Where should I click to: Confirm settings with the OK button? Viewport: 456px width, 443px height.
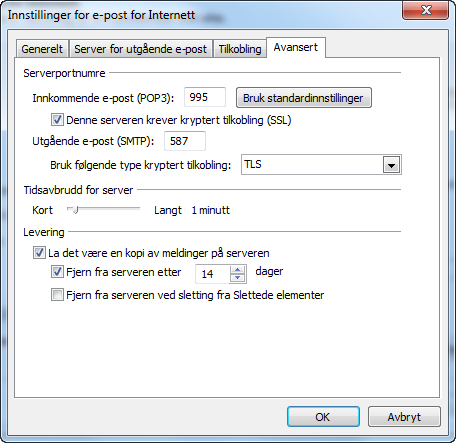pos(323,417)
